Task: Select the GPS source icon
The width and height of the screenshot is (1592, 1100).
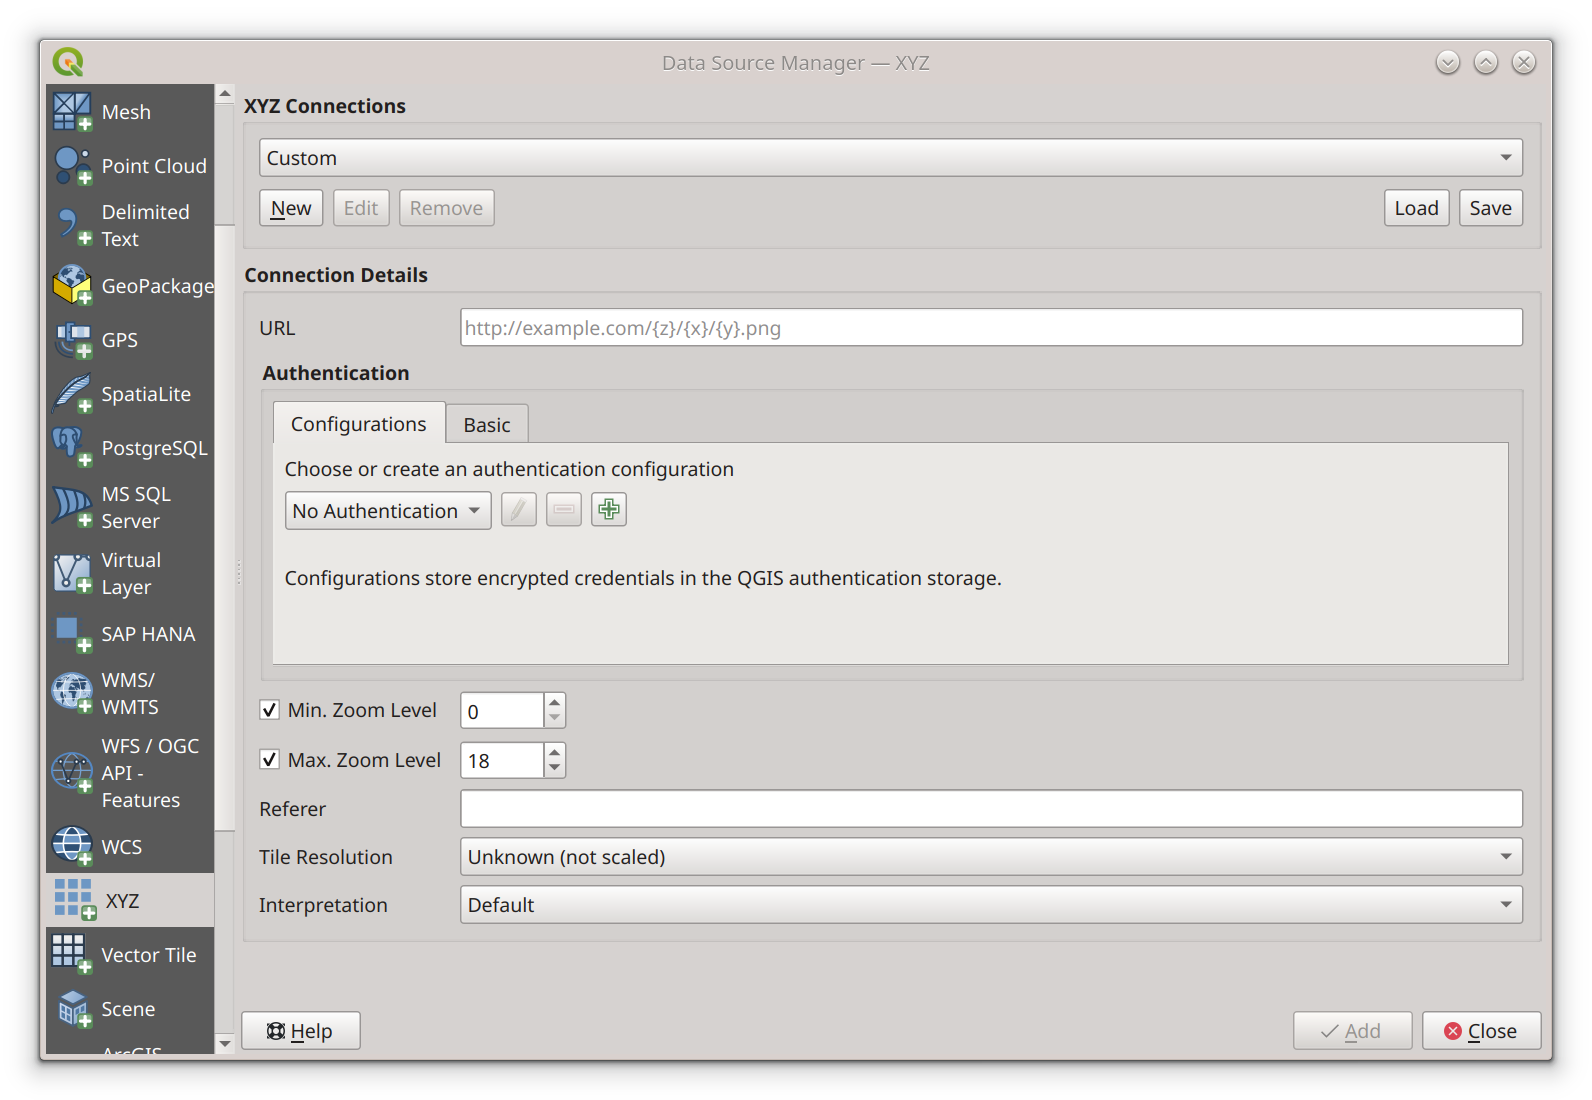Action: (72, 340)
